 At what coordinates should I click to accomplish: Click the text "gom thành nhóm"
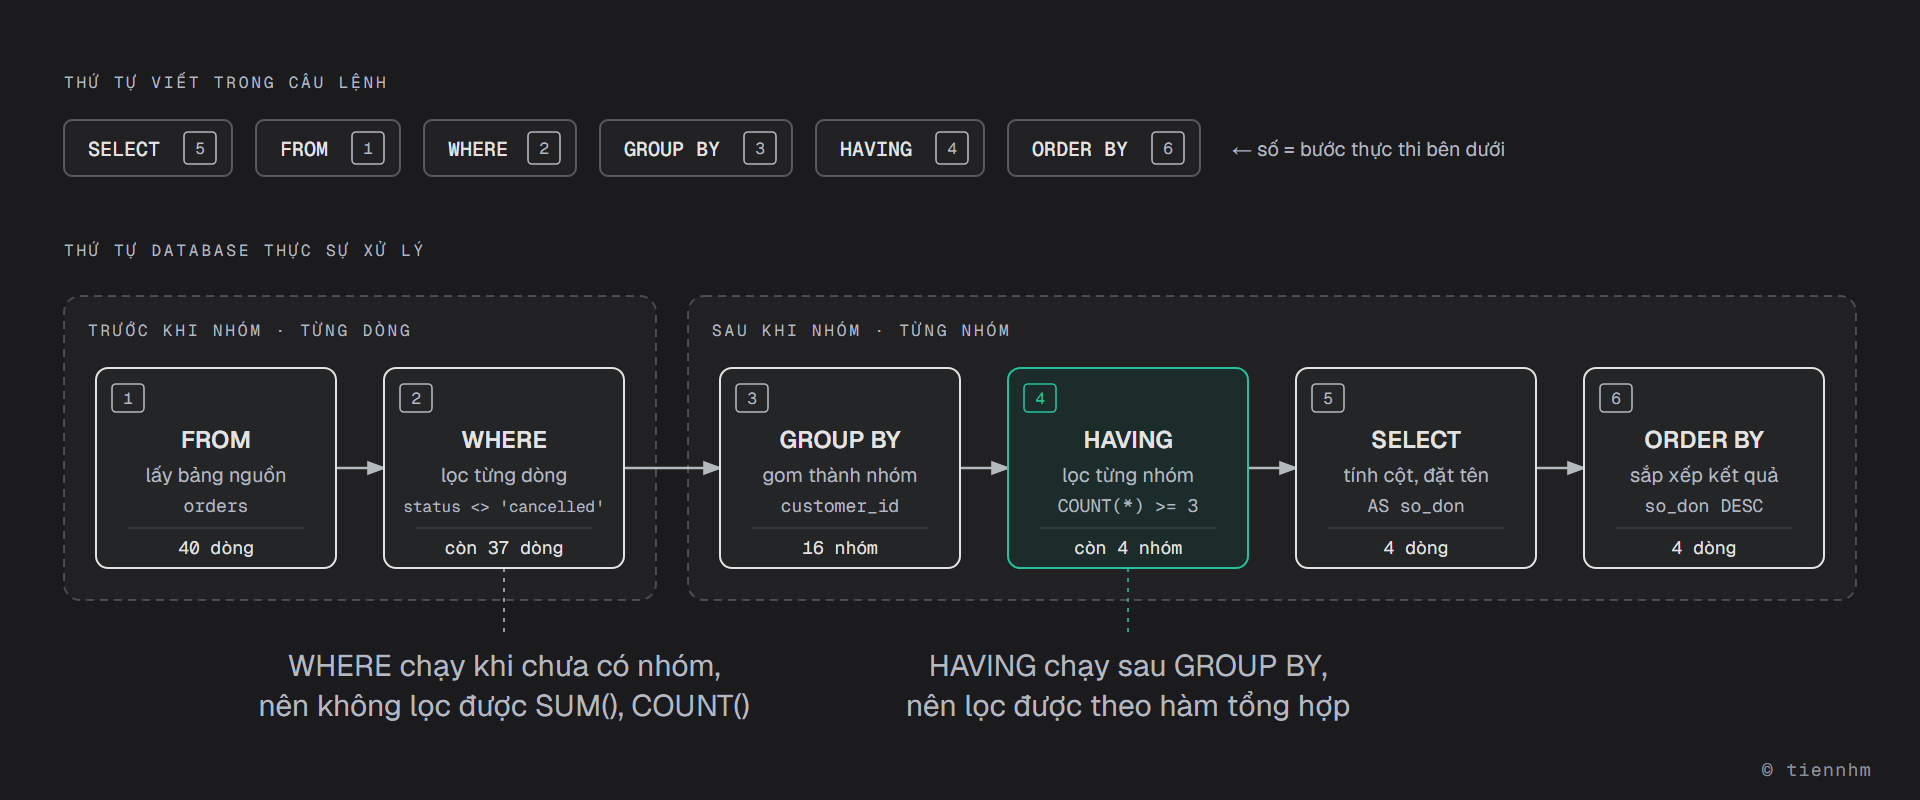pos(840,475)
